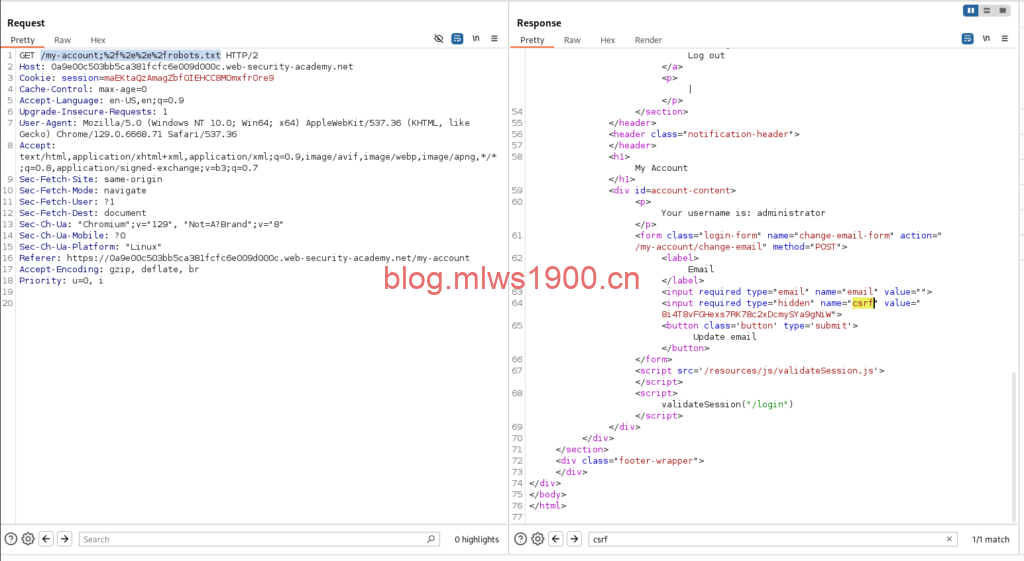The height and width of the screenshot is (561, 1024).
Task: Click the User-Agent header line
Action: pyautogui.click(x=244, y=129)
